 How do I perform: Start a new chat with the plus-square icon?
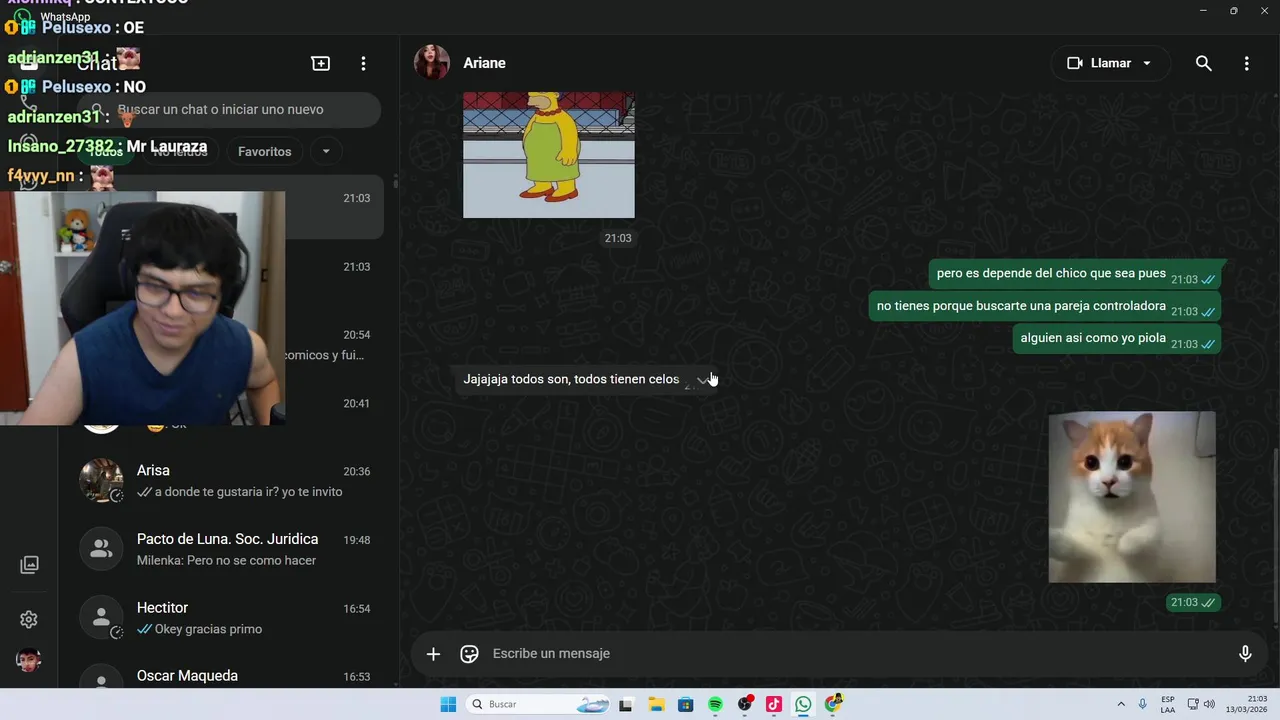click(x=321, y=63)
